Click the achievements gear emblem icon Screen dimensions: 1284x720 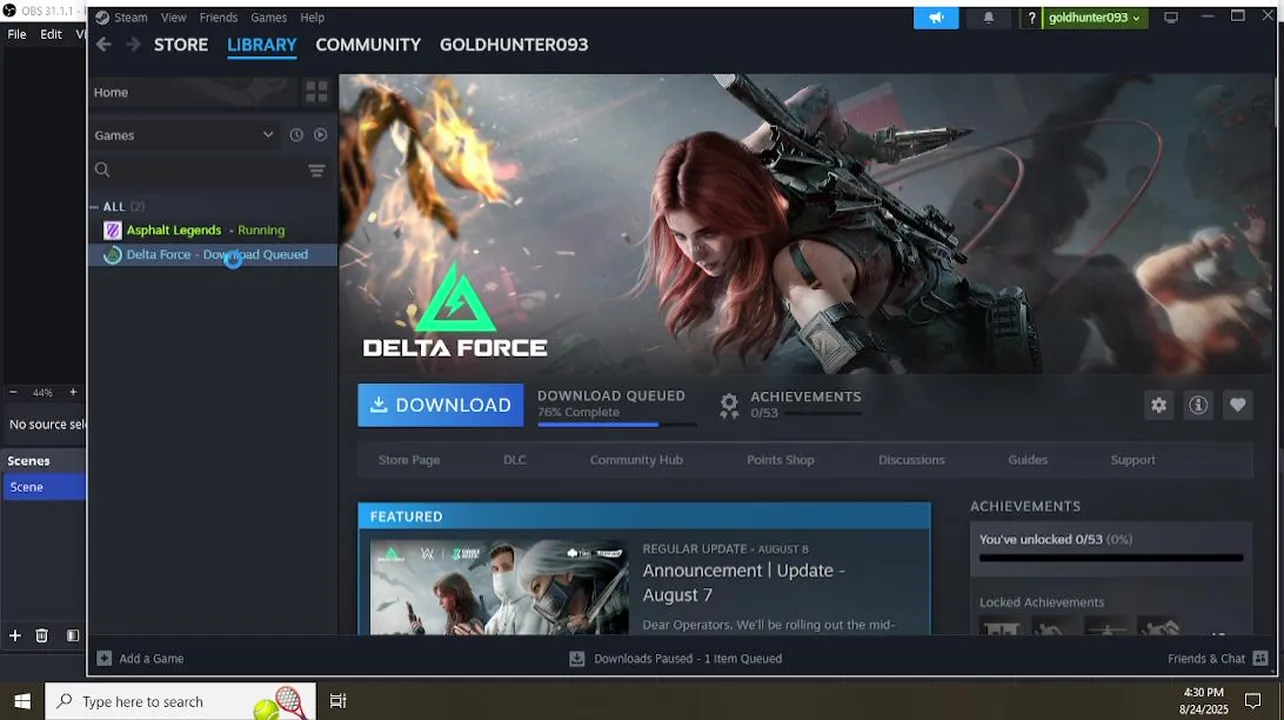[730, 405]
